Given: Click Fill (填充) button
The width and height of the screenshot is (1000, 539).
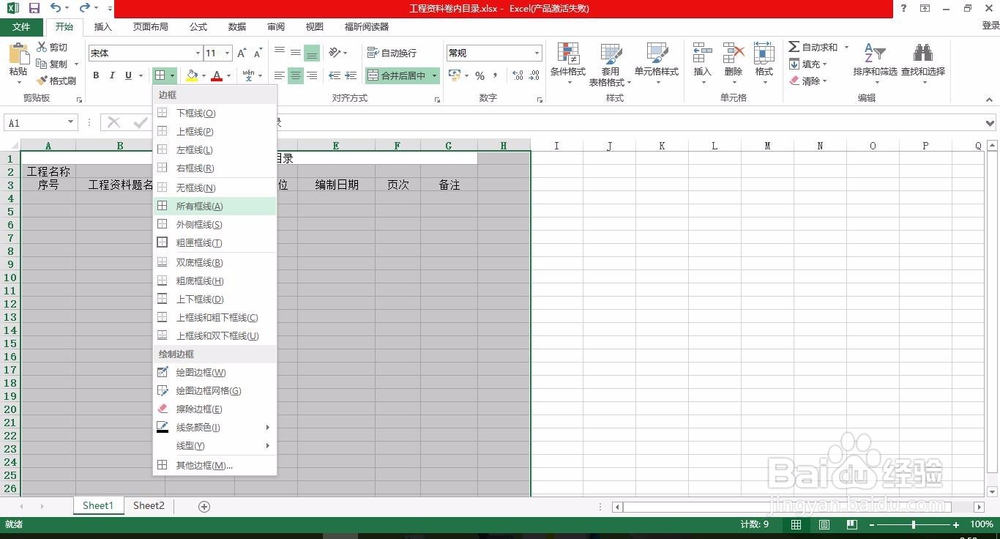Looking at the screenshot, I should 808,64.
